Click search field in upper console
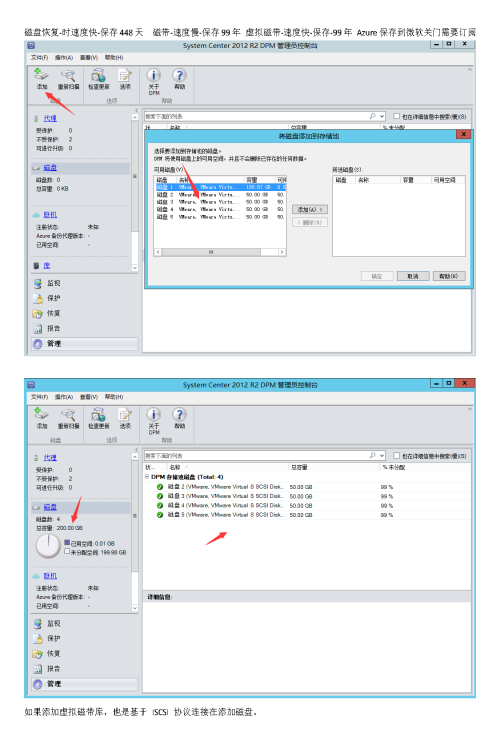 tap(257, 116)
